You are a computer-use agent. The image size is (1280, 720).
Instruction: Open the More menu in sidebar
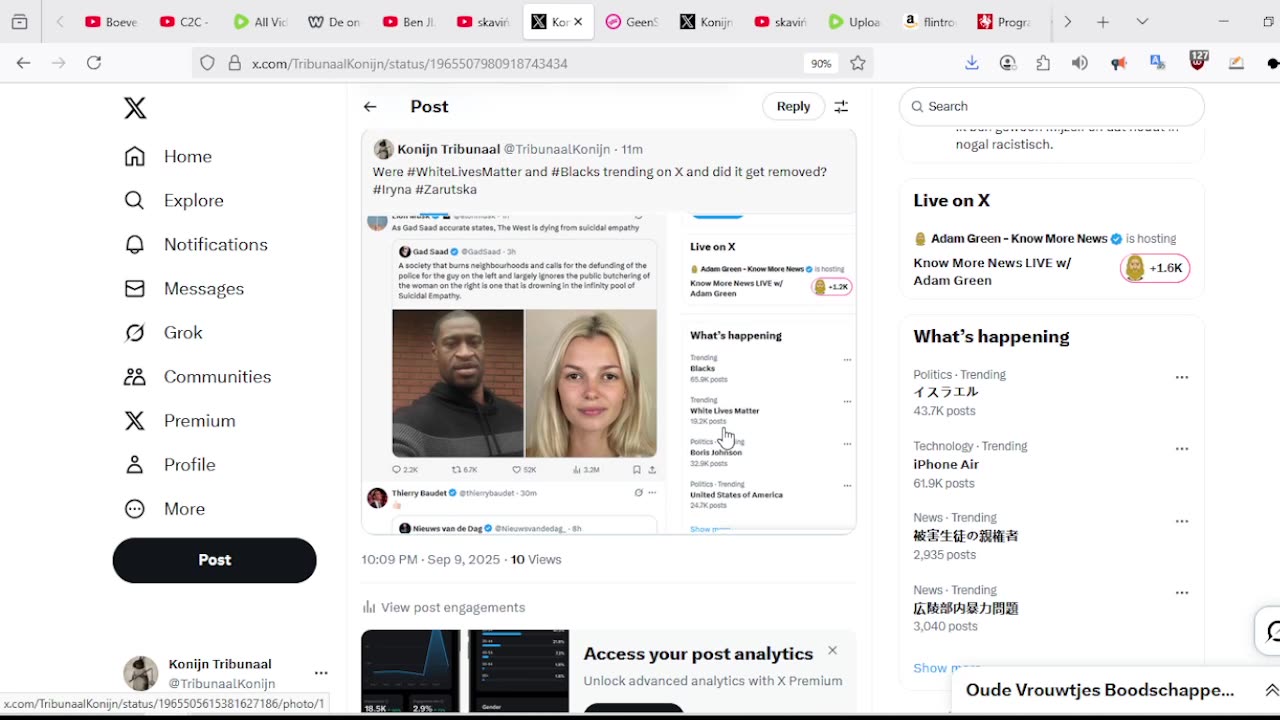[165, 508]
